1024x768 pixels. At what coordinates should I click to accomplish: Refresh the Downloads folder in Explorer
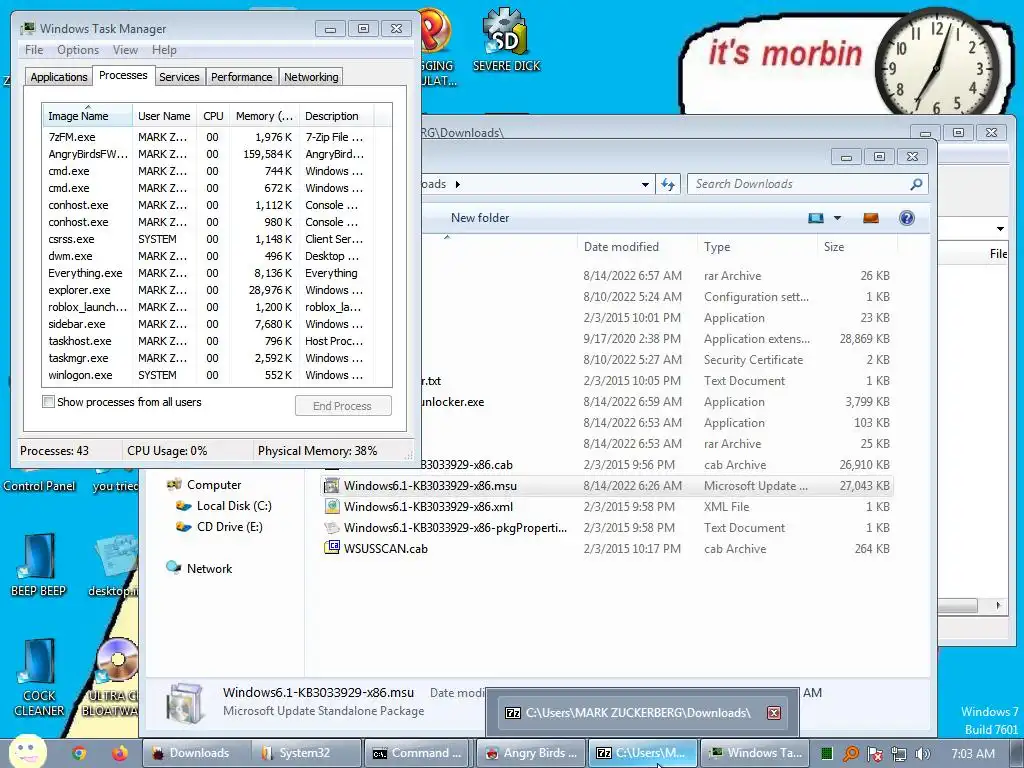[667, 184]
